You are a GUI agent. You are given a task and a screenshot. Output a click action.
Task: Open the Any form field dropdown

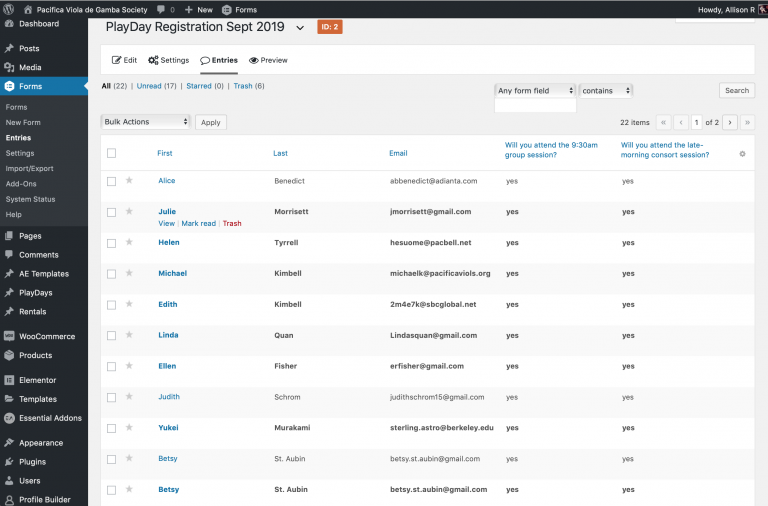pyautogui.click(x=535, y=91)
